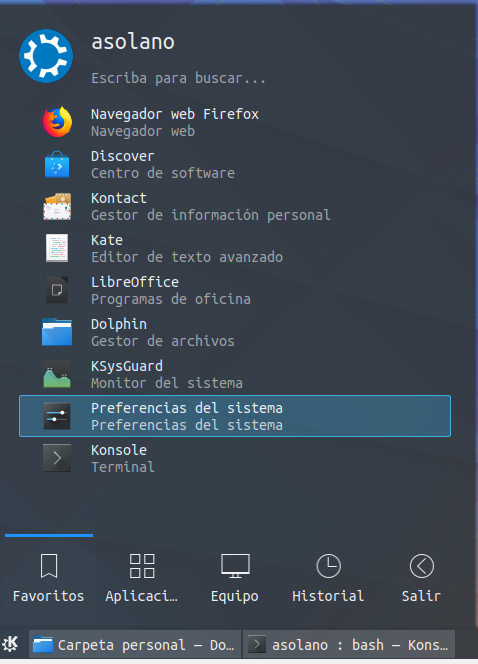This screenshot has width=478, height=664.
Task: Click the Preferencias del sistema sliders icon
Action: point(57,416)
